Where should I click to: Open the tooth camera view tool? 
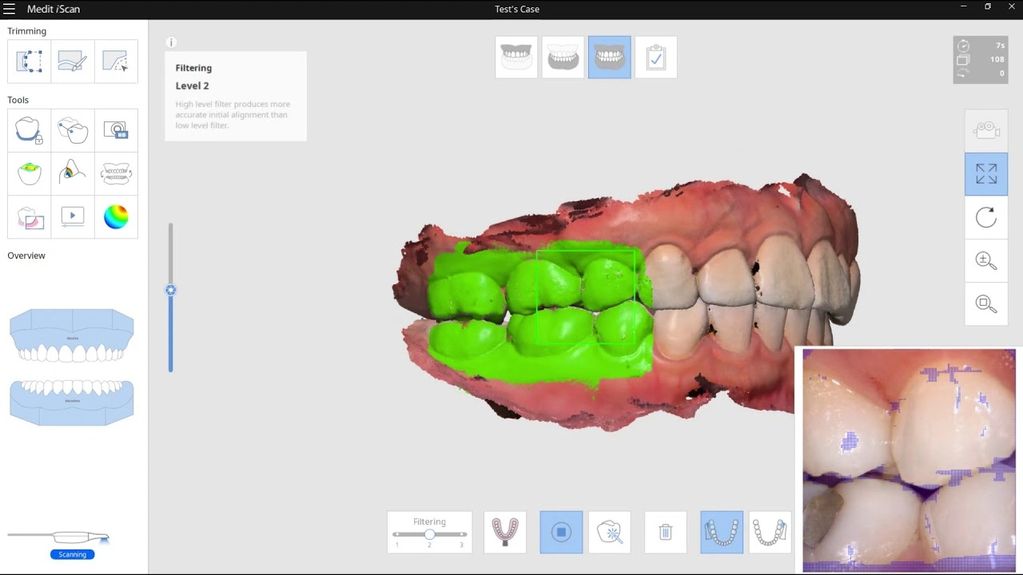(x=72, y=131)
